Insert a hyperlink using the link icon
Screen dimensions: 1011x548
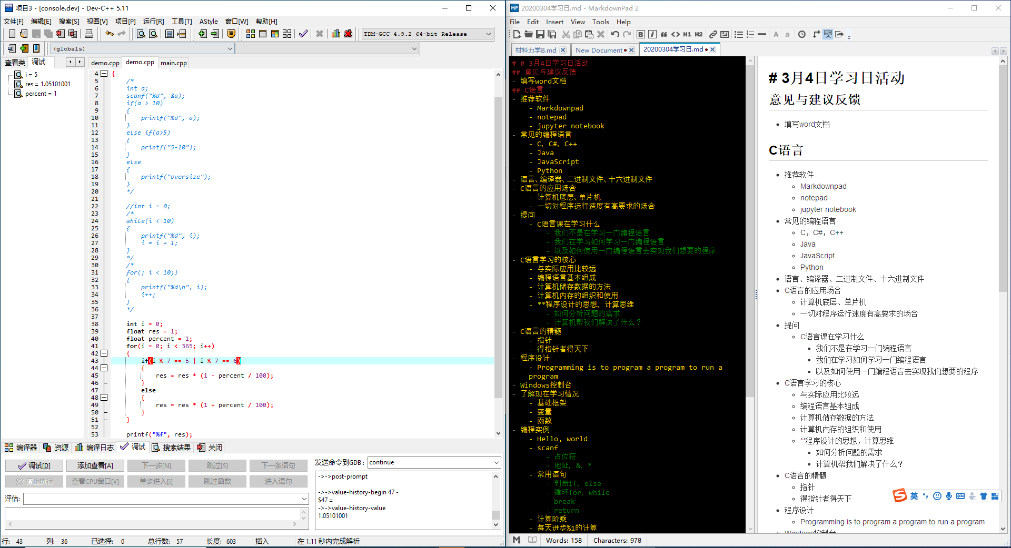click(712, 34)
